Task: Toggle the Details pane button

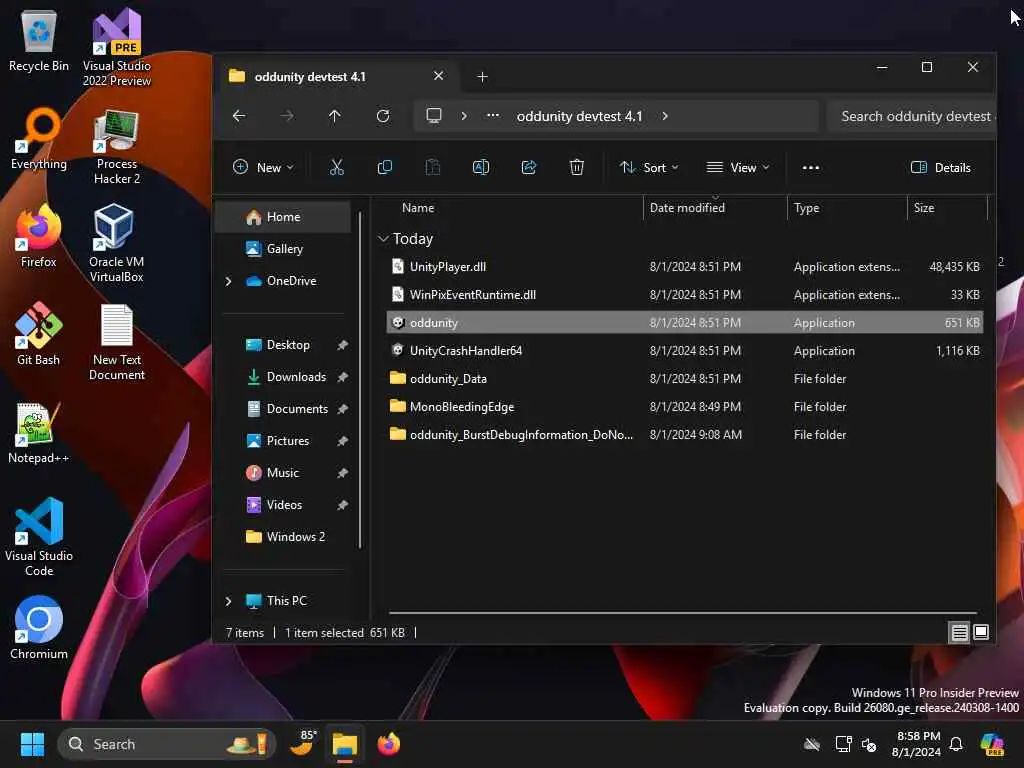Action: (x=940, y=168)
